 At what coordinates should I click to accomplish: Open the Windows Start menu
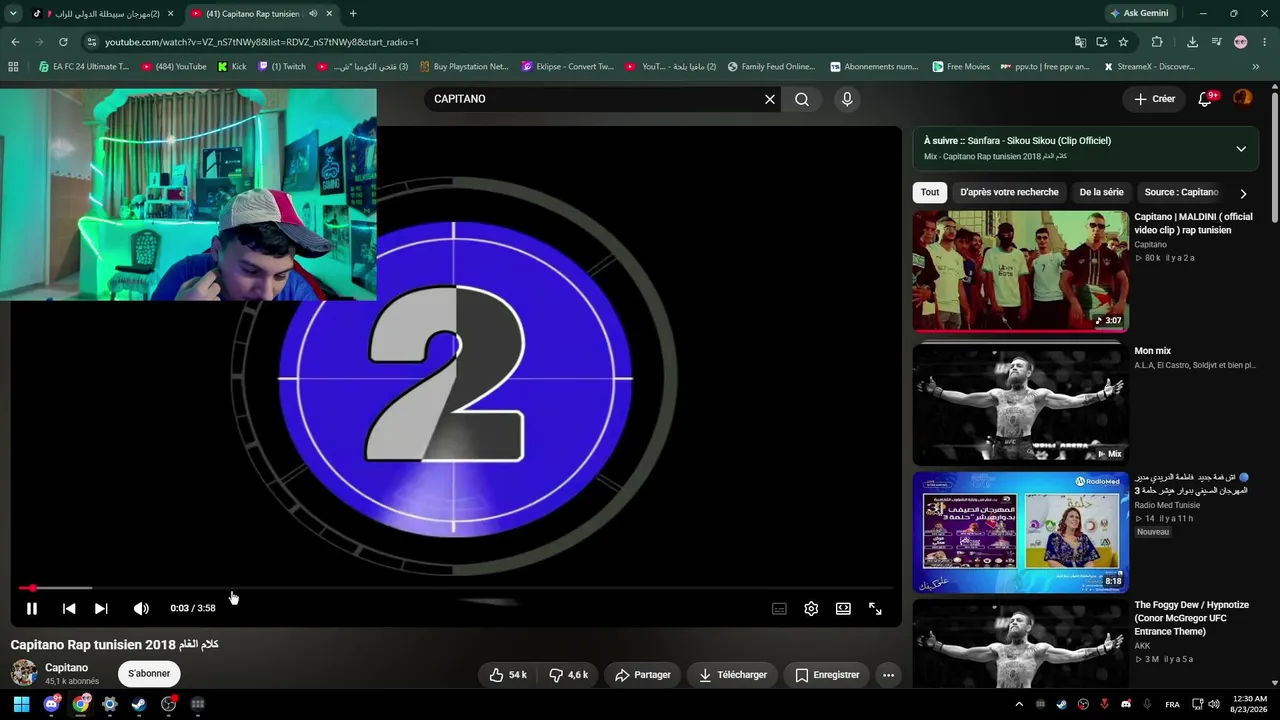(21, 704)
